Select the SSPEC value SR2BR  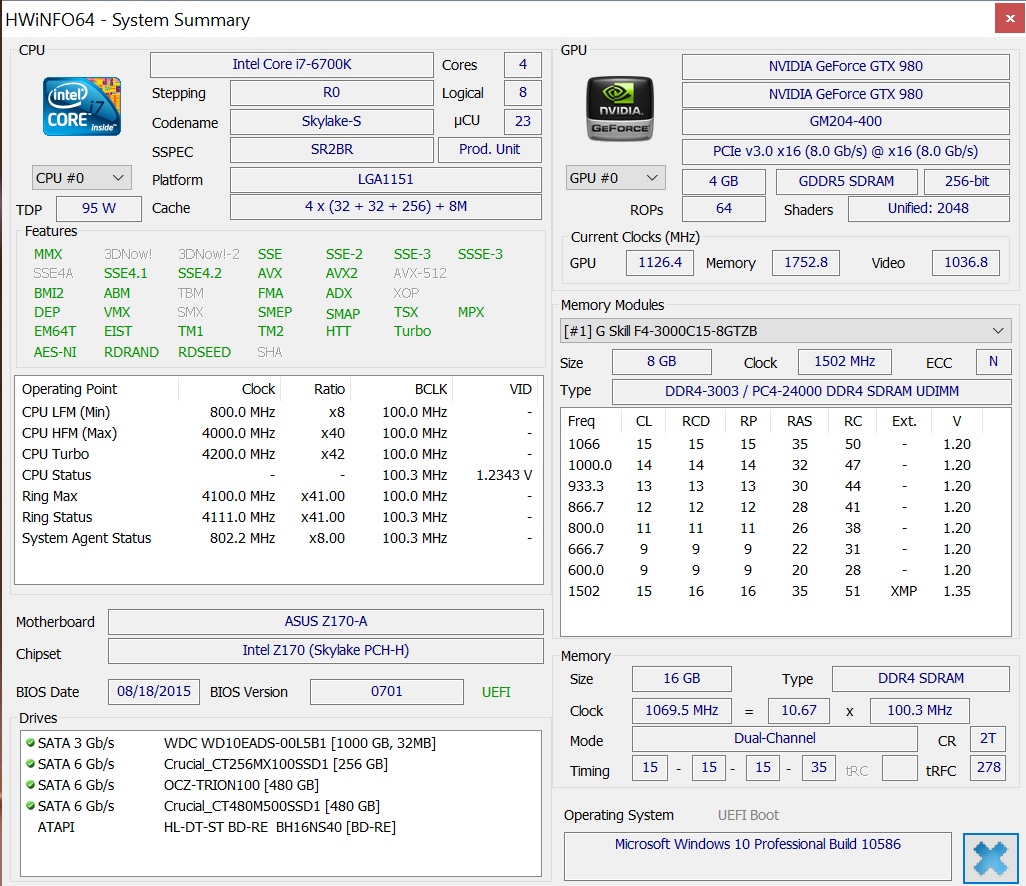[332, 150]
